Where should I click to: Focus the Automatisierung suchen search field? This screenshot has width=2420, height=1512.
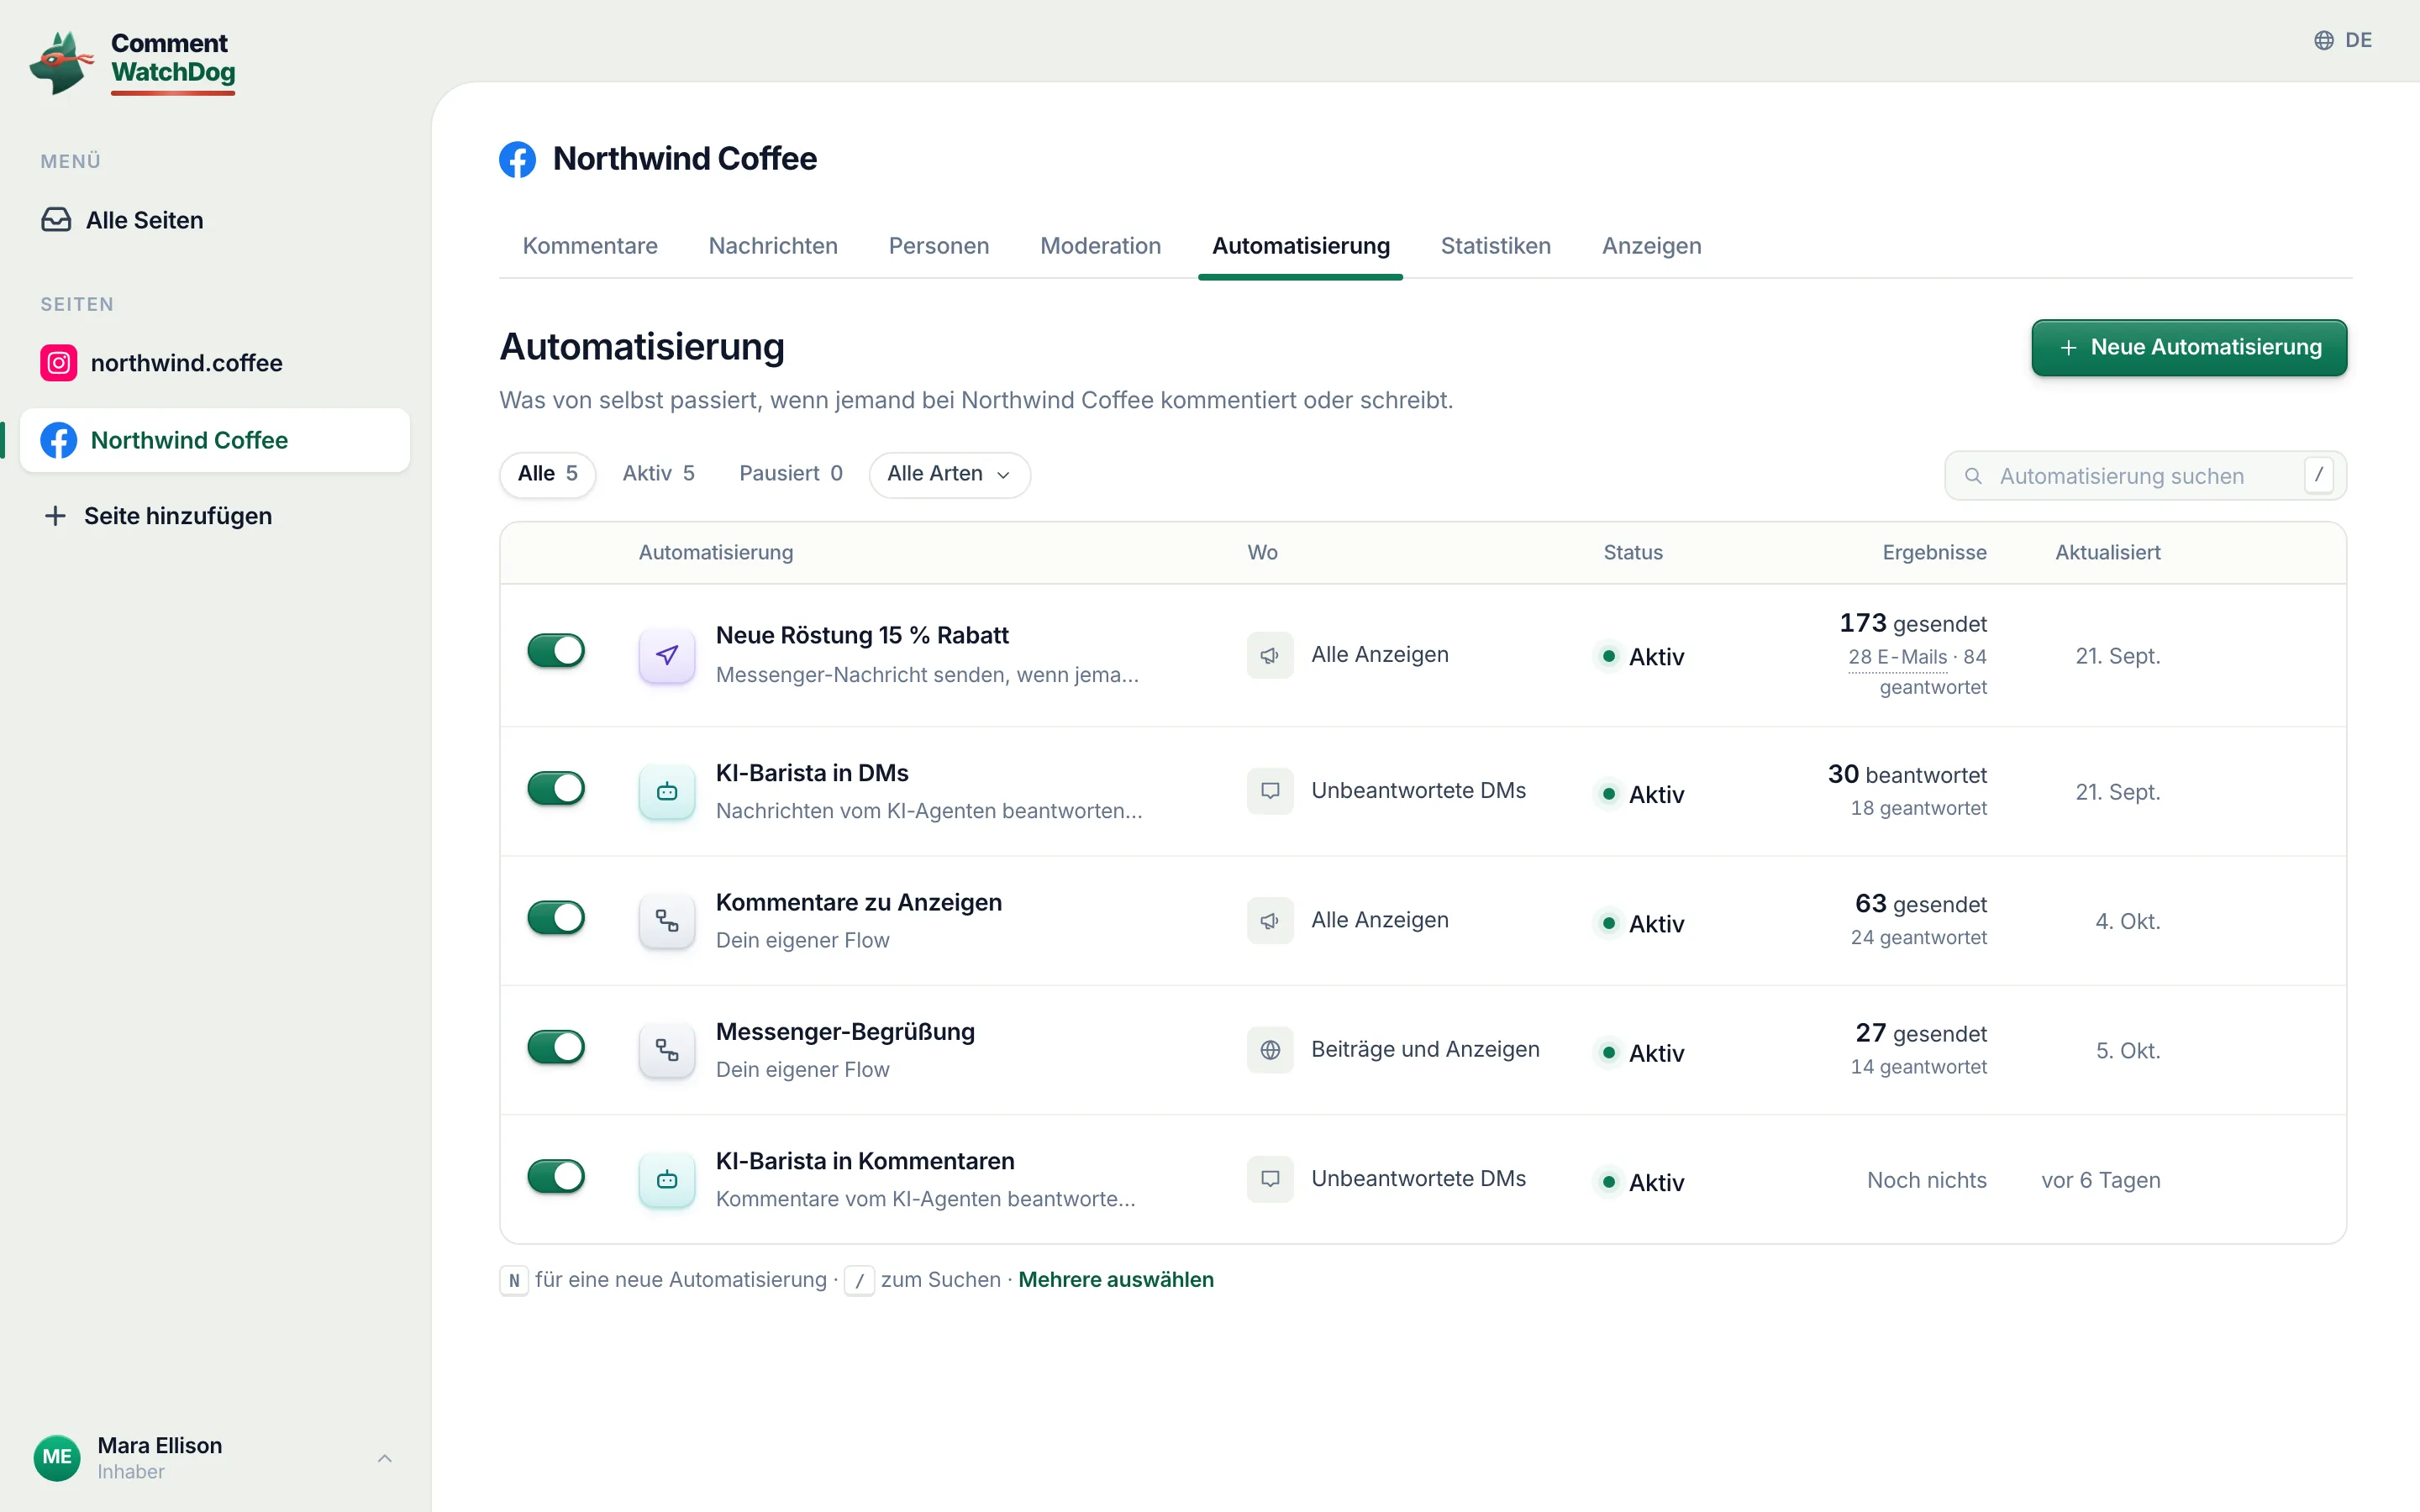click(2145, 476)
